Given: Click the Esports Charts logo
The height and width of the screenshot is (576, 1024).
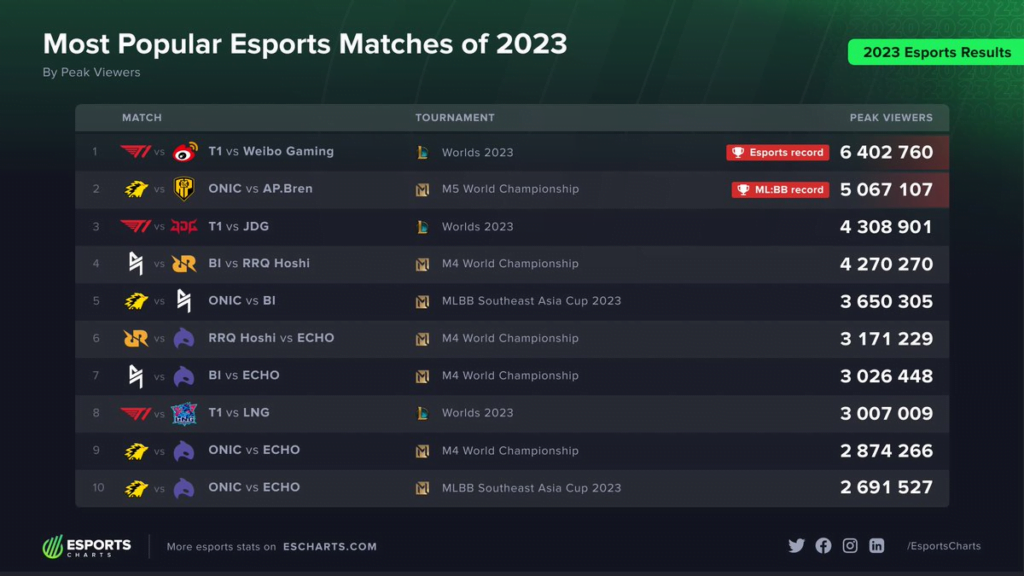Looking at the screenshot, I should point(87,546).
